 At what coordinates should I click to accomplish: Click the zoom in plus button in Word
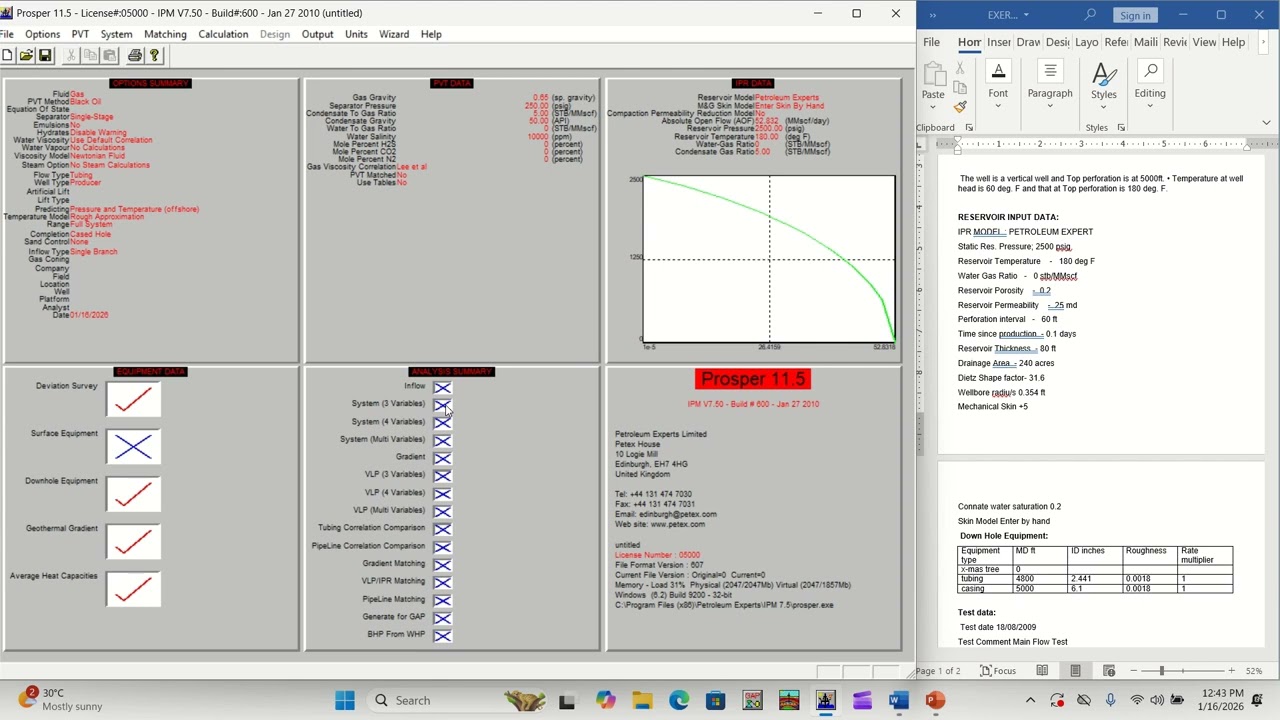[x=1231, y=671]
